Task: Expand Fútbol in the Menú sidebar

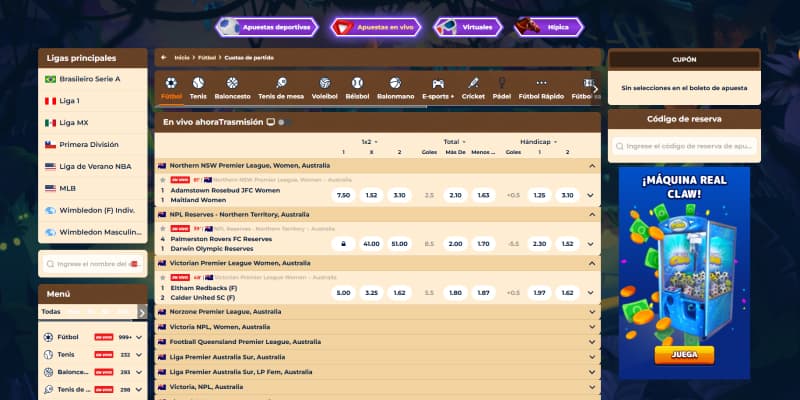Action: click(139, 338)
